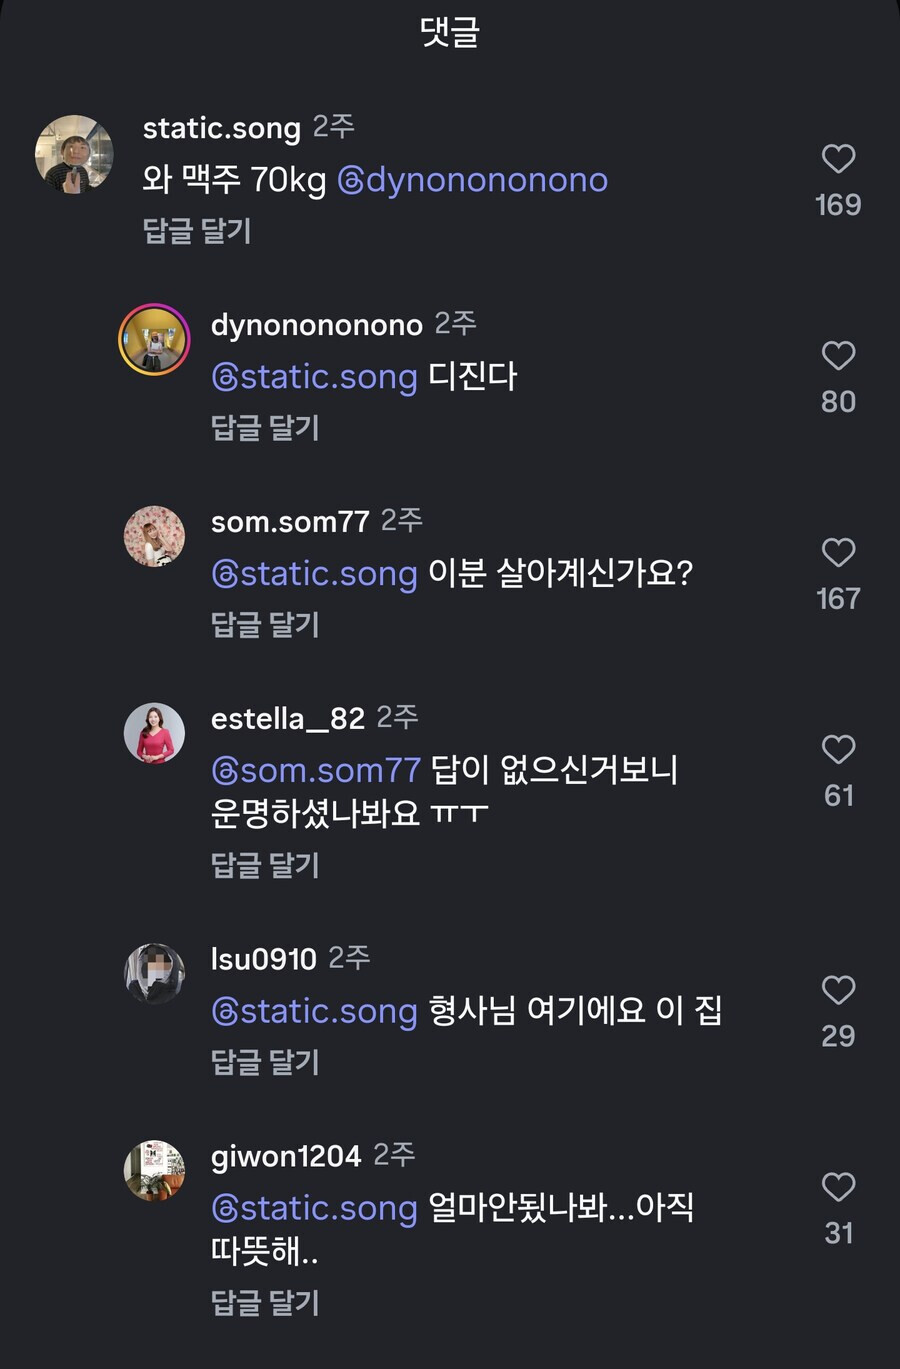900x1369 pixels.
Task: Like estella__82's comment
Action: (838, 750)
